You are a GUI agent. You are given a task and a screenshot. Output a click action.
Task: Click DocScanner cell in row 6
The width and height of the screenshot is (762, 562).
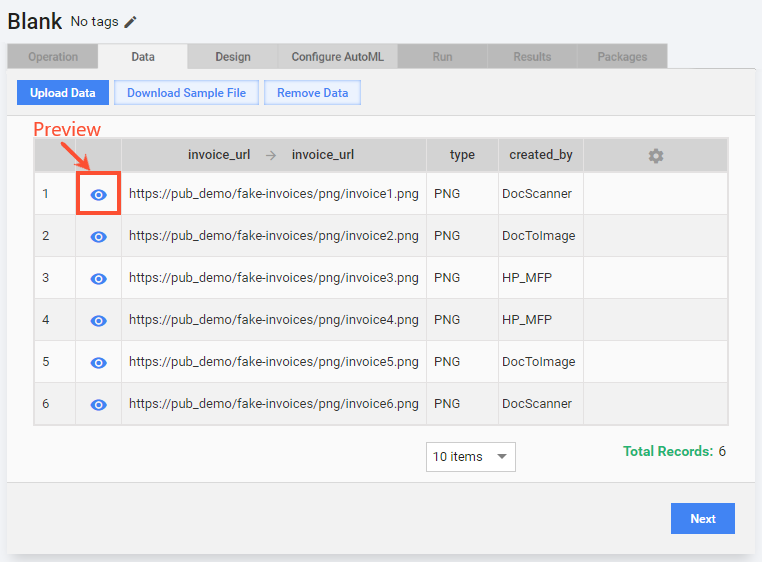point(540,404)
